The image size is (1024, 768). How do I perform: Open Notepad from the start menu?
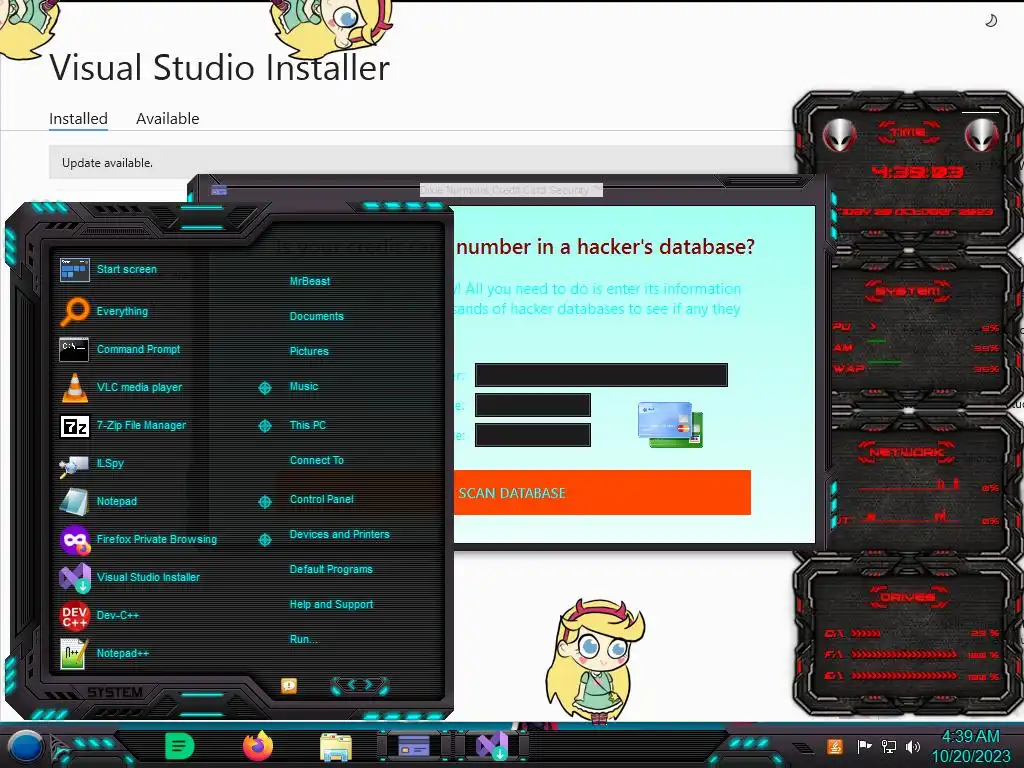(98, 501)
